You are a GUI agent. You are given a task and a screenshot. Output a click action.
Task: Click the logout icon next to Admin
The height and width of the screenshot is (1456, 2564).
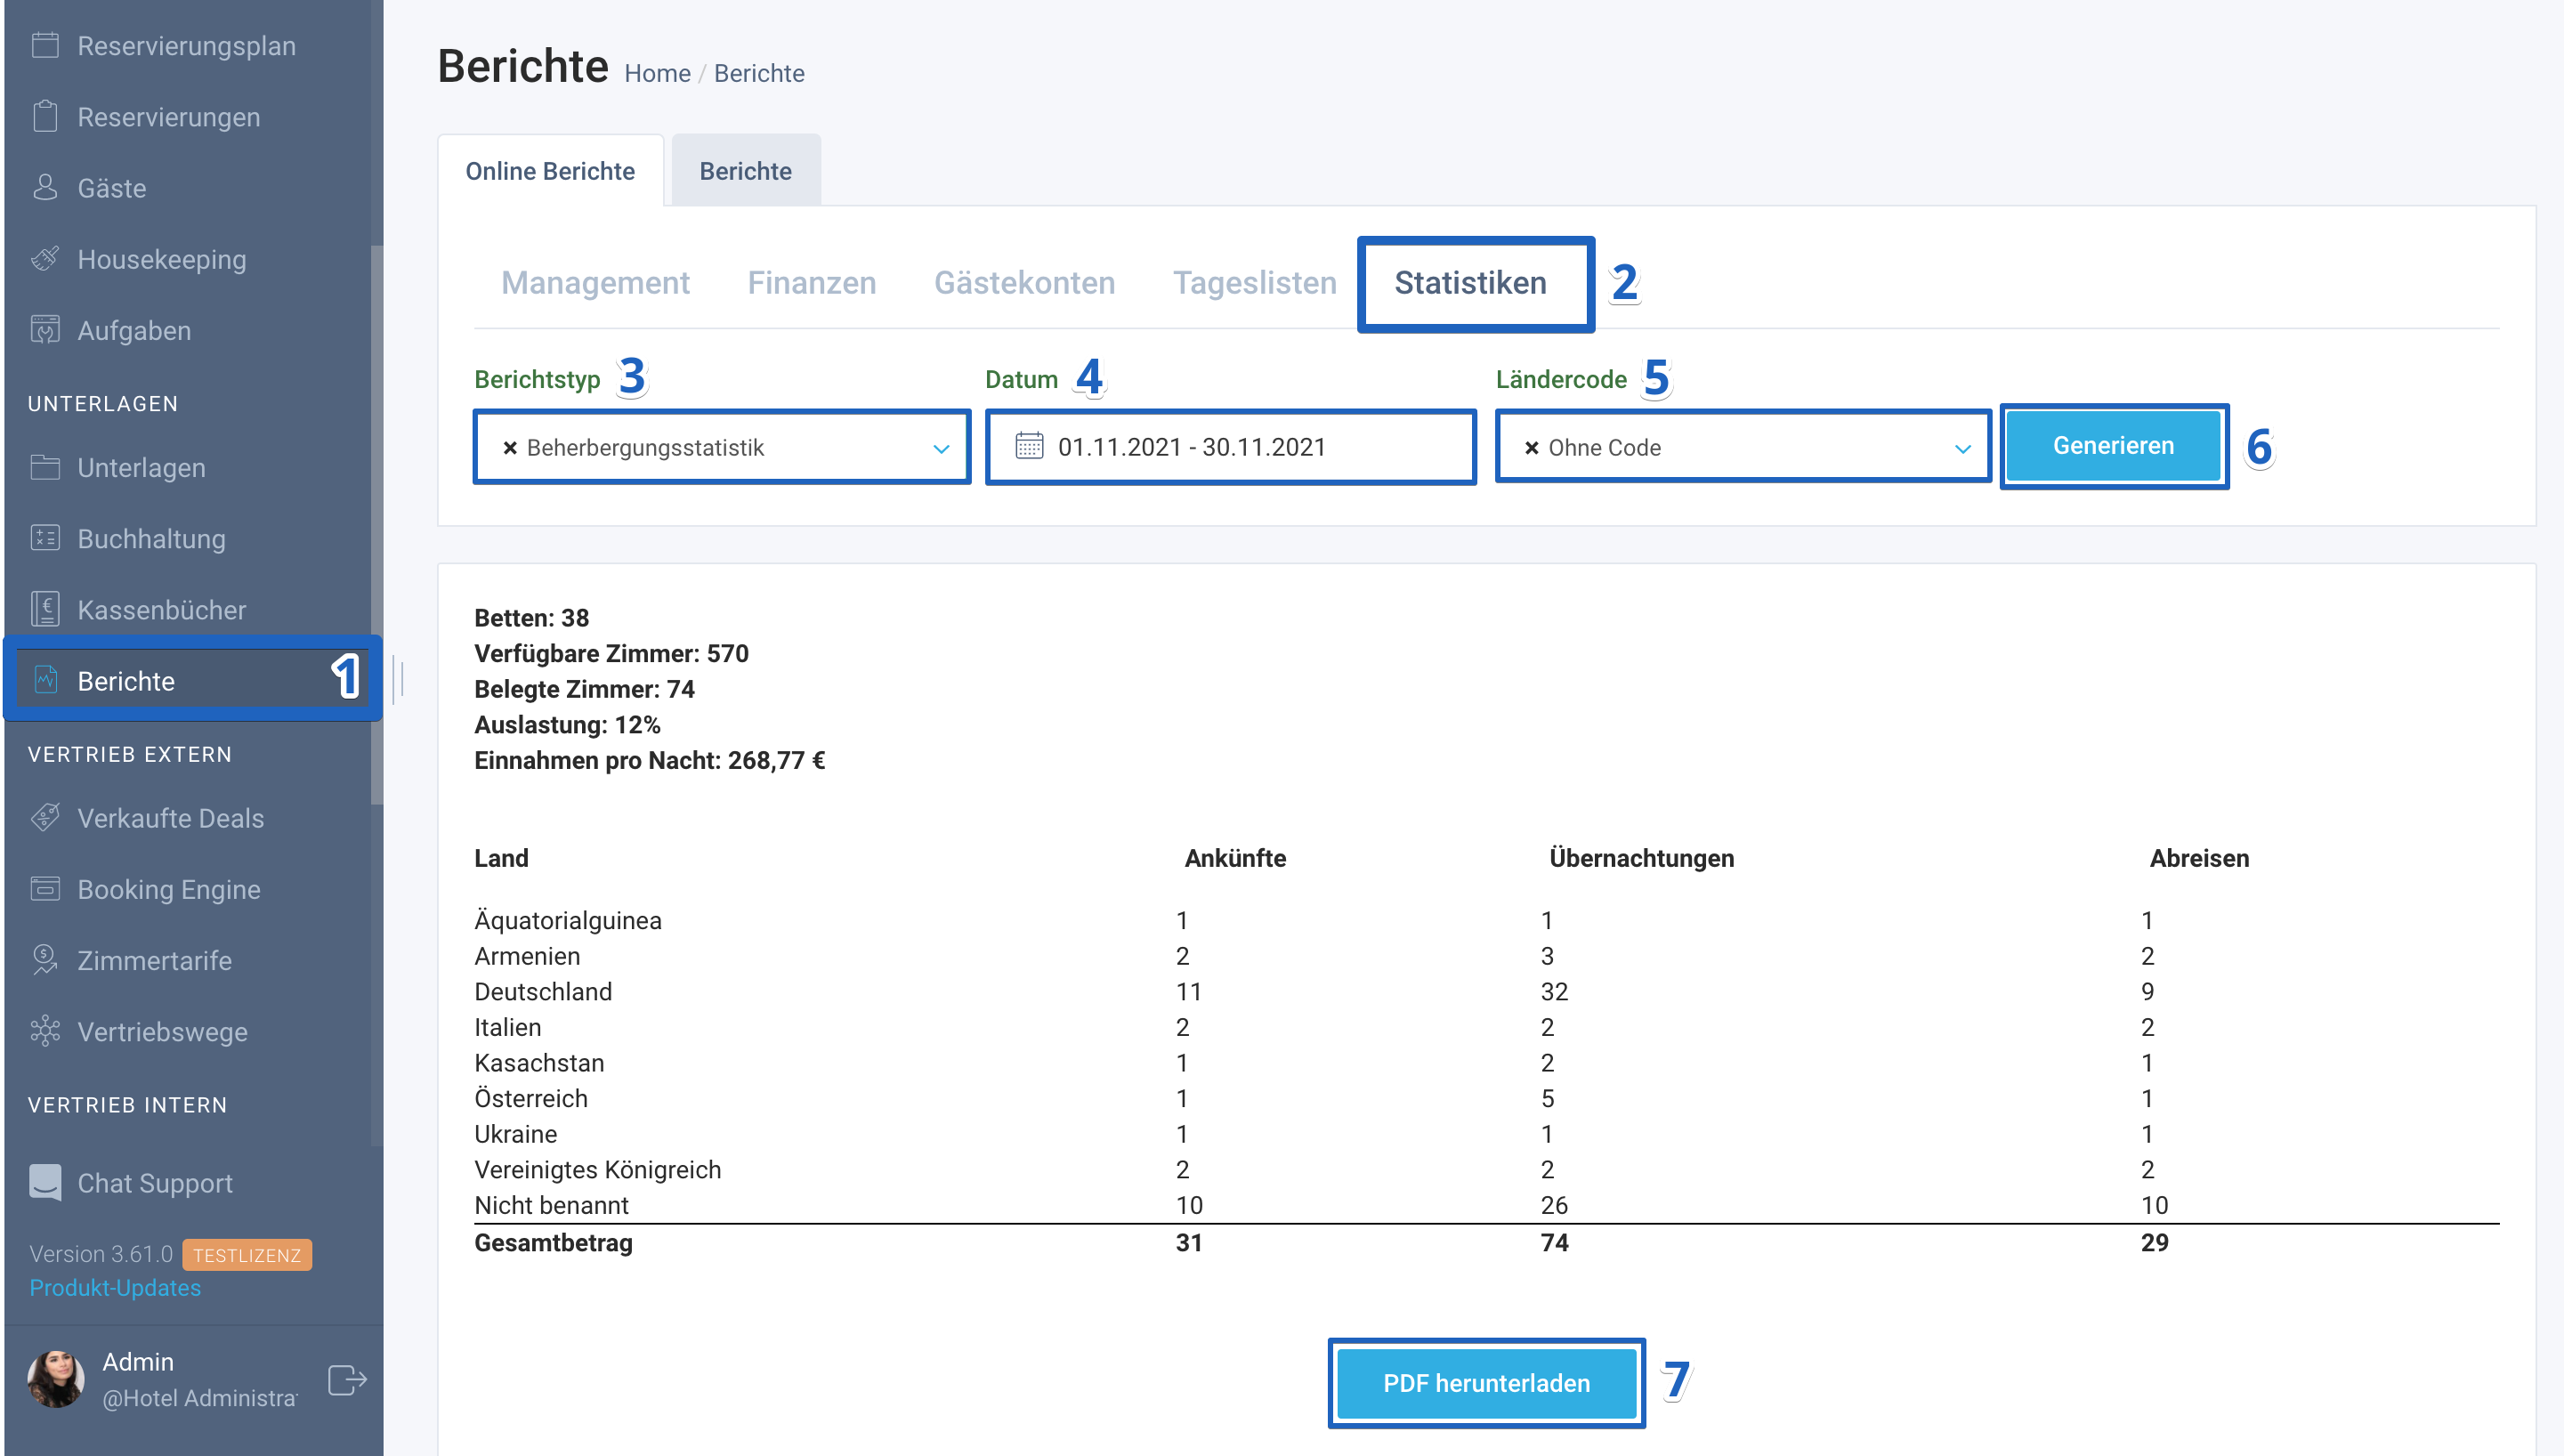347,1380
